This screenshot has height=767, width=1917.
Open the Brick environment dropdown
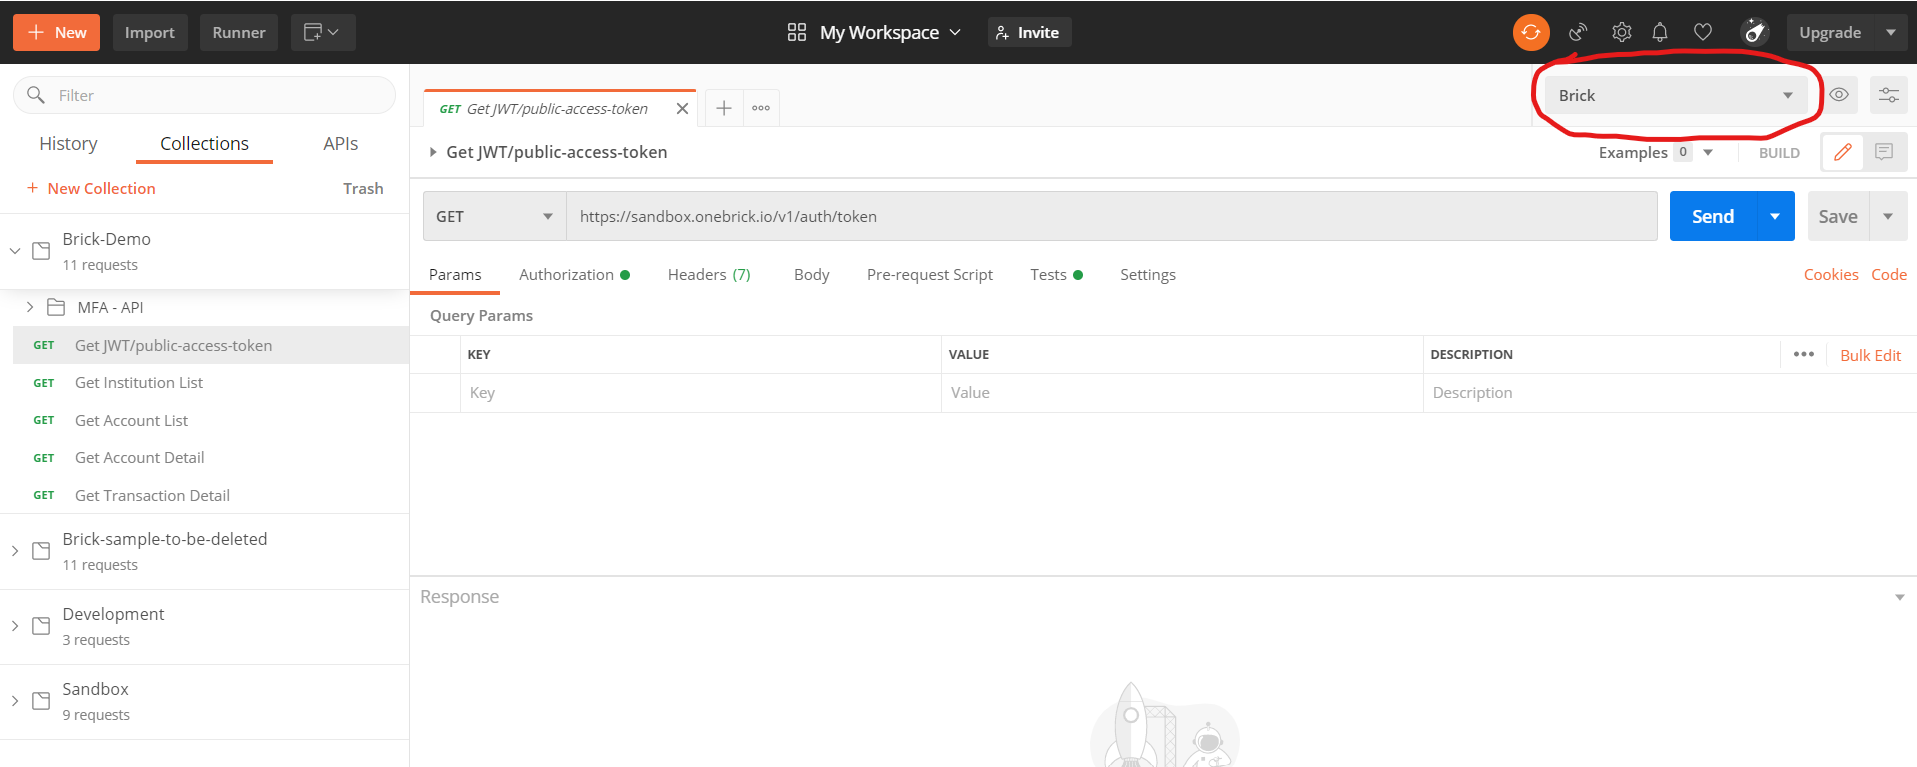click(x=1675, y=95)
